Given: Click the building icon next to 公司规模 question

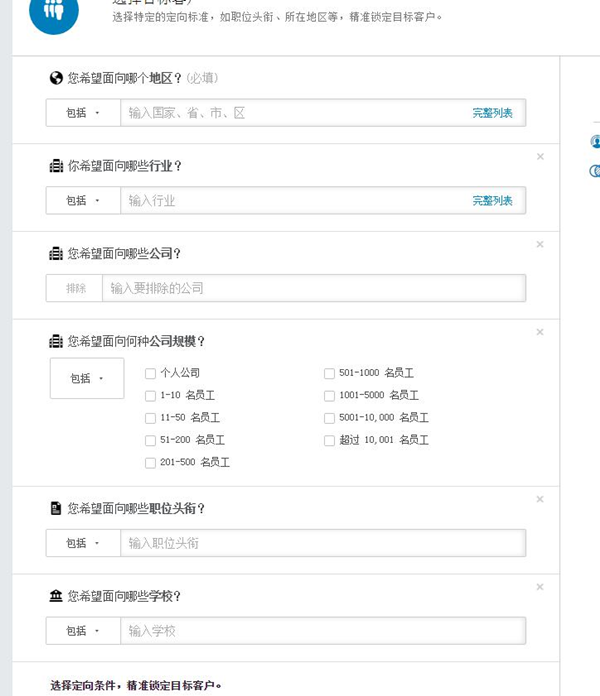Looking at the screenshot, I should (56, 341).
